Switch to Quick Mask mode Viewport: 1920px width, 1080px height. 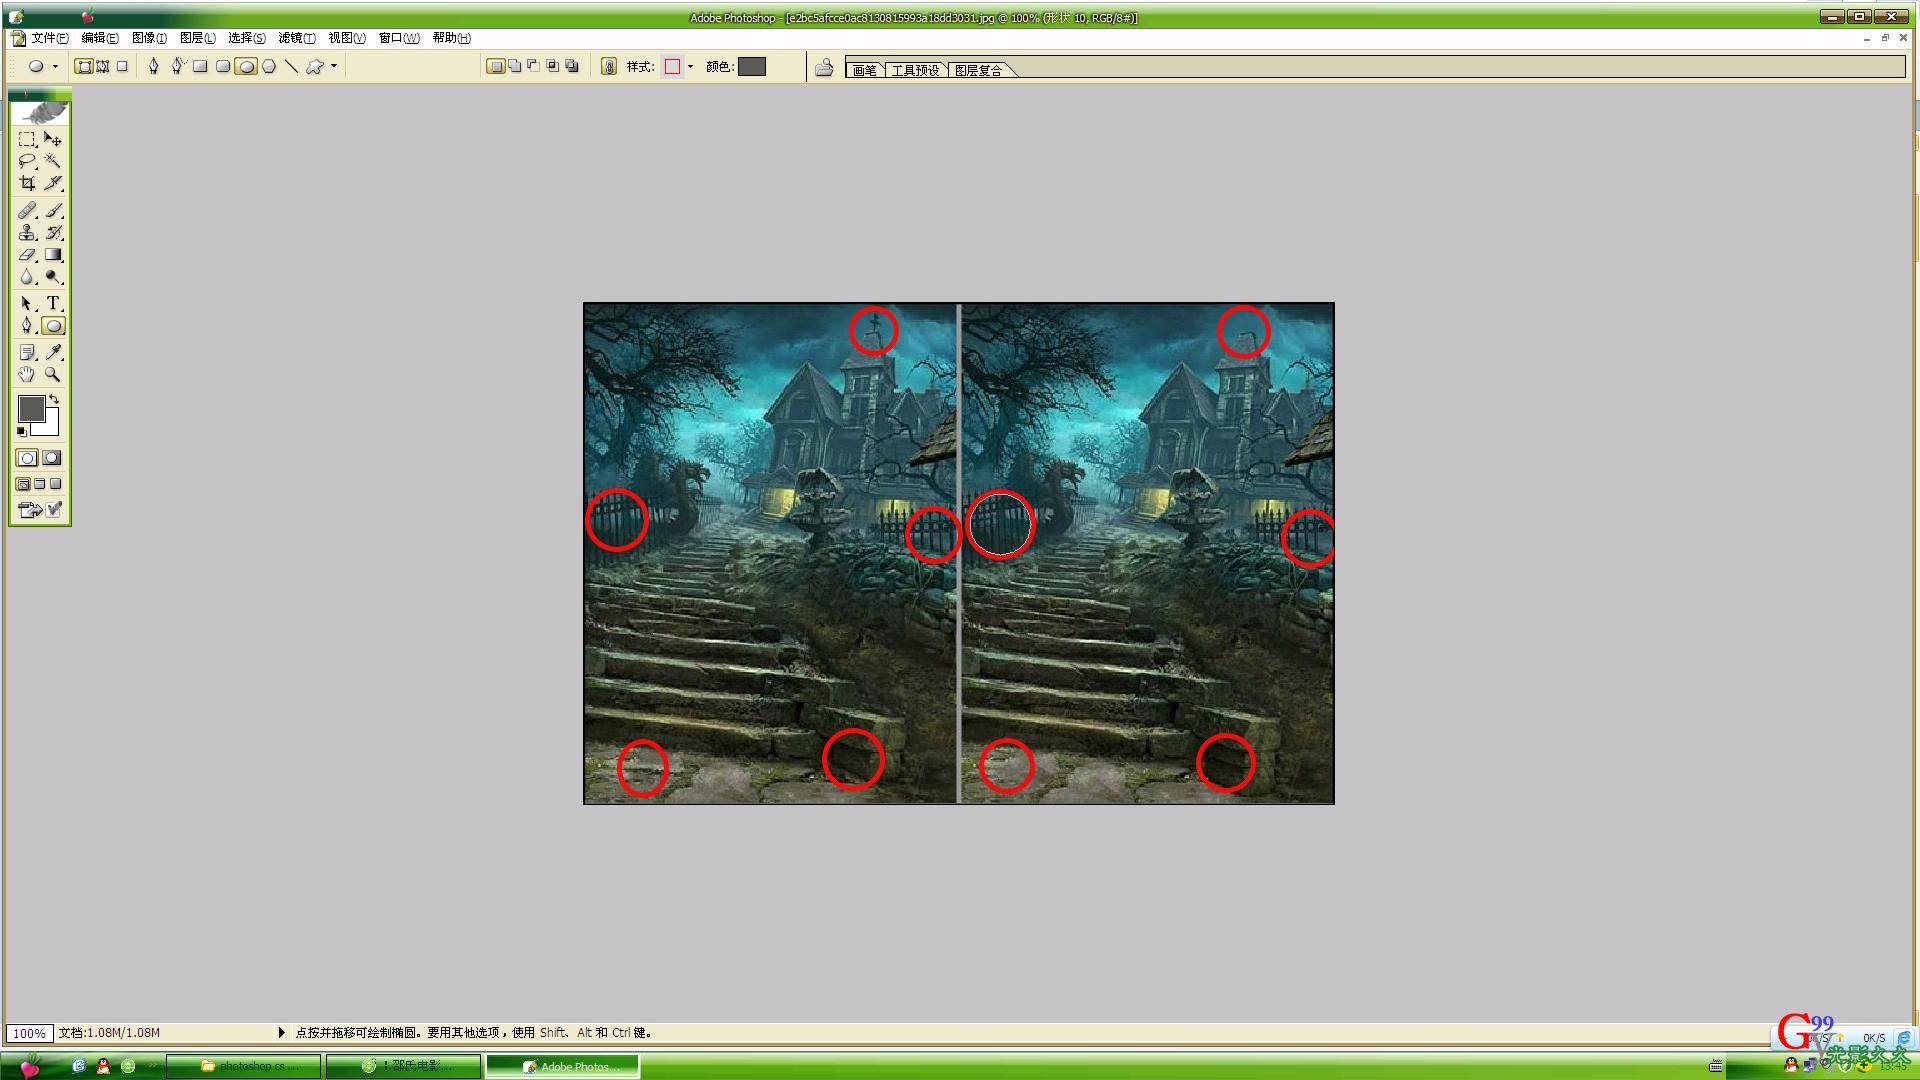(52, 458)
